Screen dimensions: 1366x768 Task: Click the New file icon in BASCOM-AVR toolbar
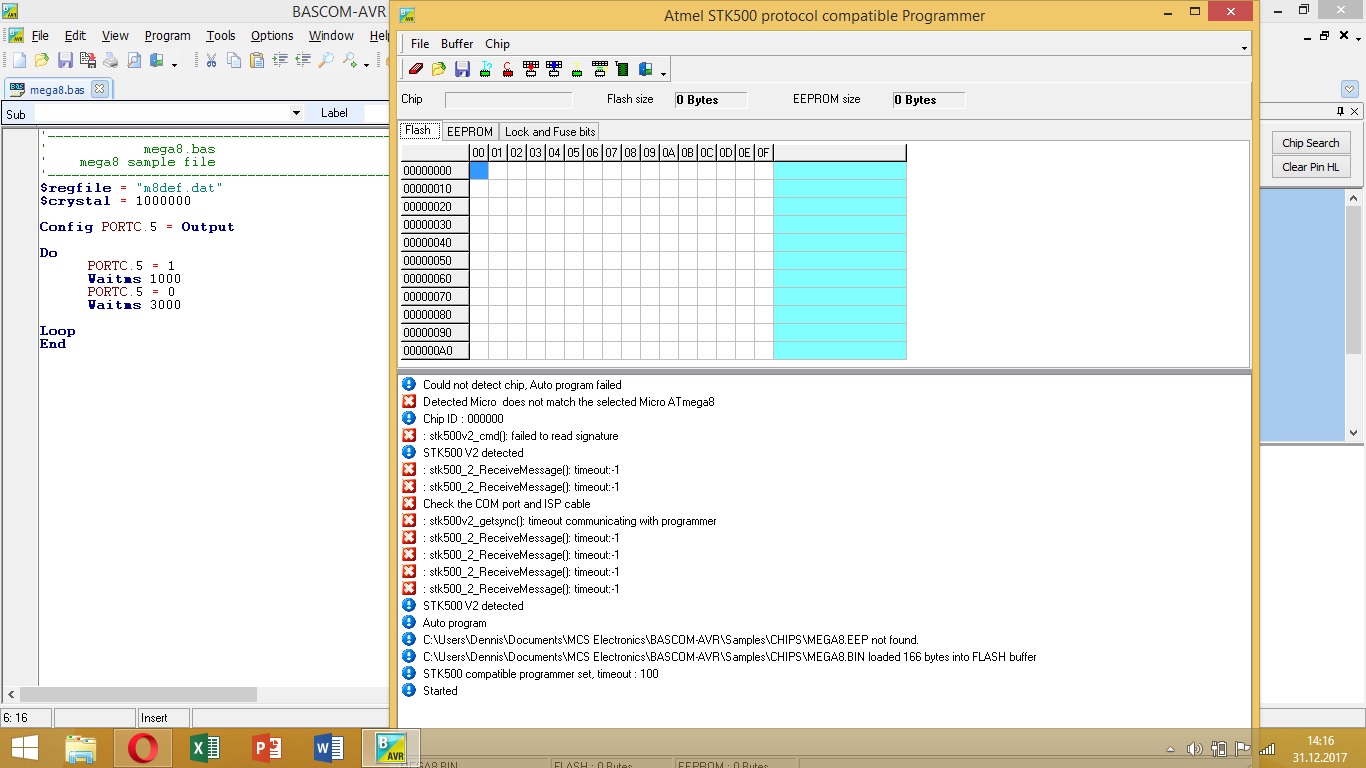click(19, 61)
